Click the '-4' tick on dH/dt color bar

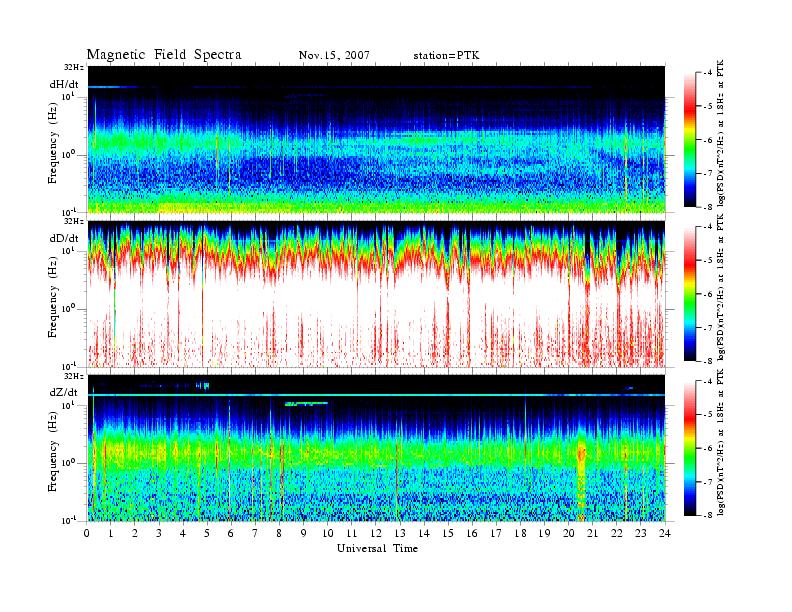pyautogui.click(x=706, y=73)
